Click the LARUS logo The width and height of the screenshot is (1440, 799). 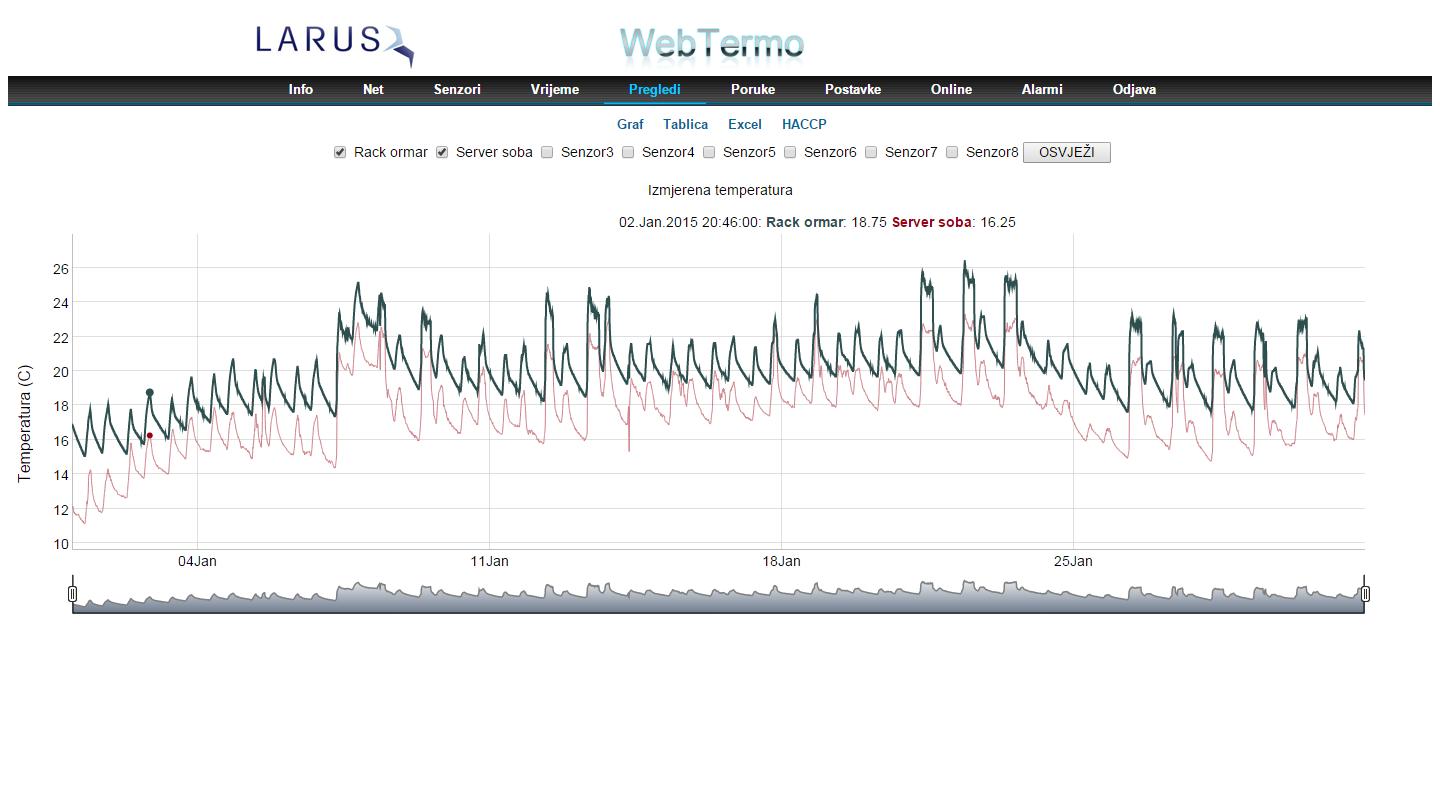[334, 43]
